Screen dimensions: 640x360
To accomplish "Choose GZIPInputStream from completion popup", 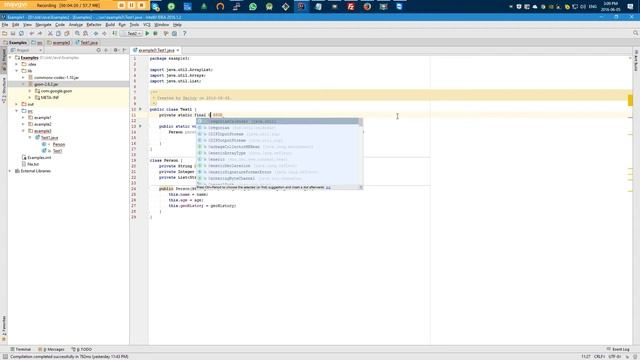I will [279, 134].
